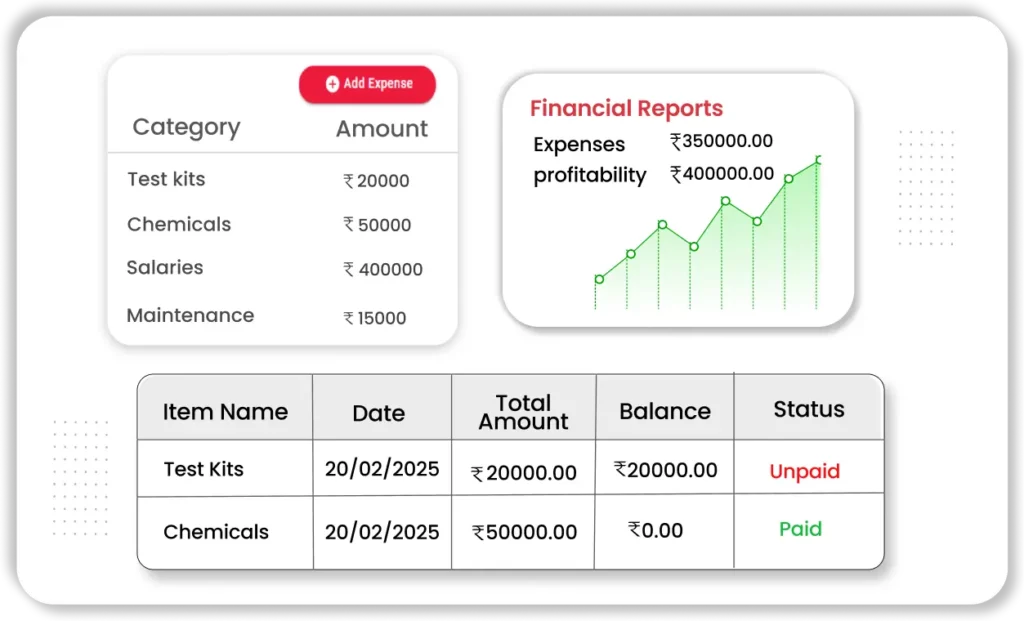Click the Status column header
The width and height of the screenshot is (1024, 621).
pos(808,409)
